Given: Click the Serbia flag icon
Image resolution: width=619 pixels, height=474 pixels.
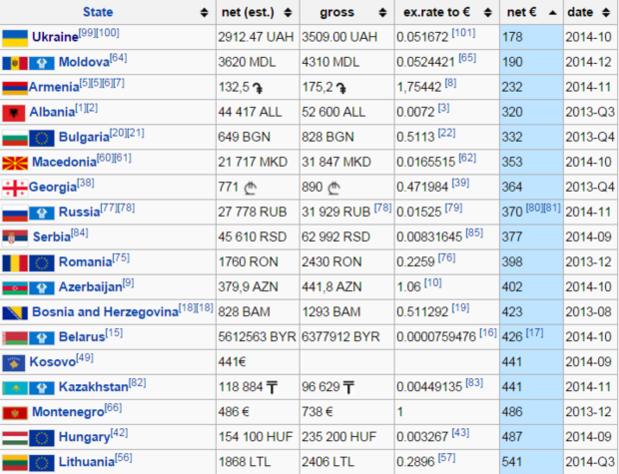Looking at the screenshot, I should point(15,238).
